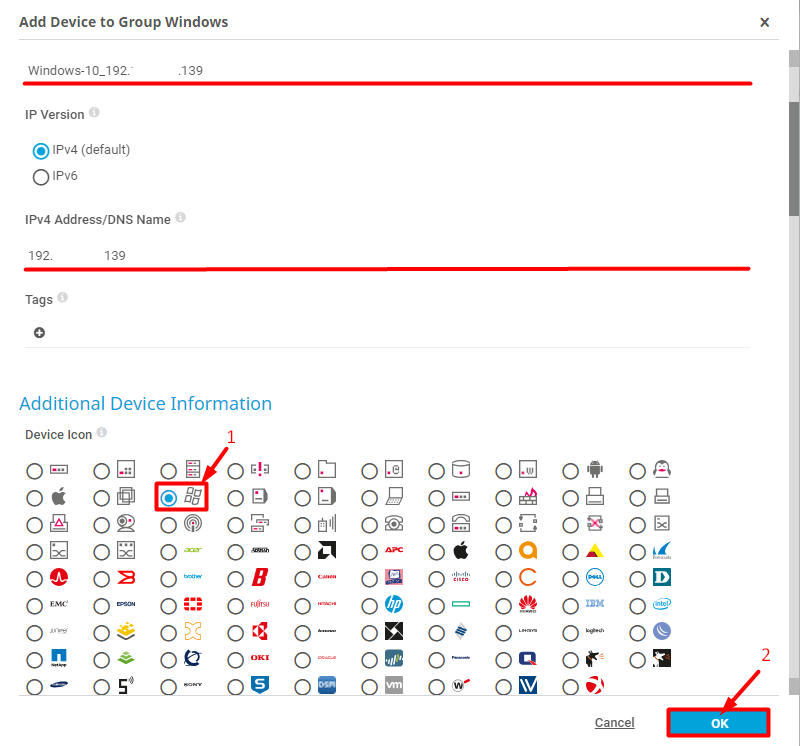Click the dialog's vertical scrollbar thumb
Viewport: 800px width, 746px height.
point(794,159)
